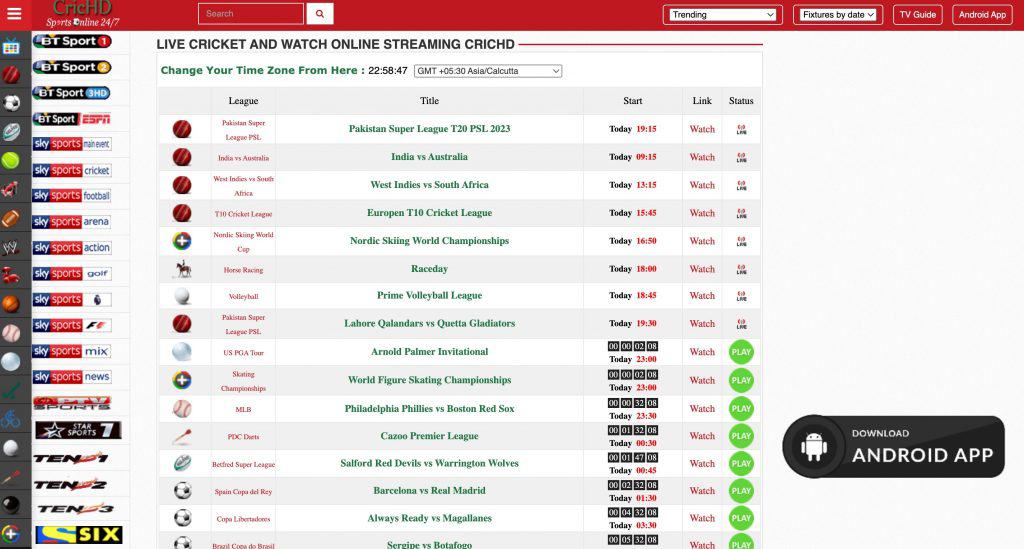Open the Ten 3 channel
The height and width of the screenshot is (549, 1024).
(x=75, y=509)
